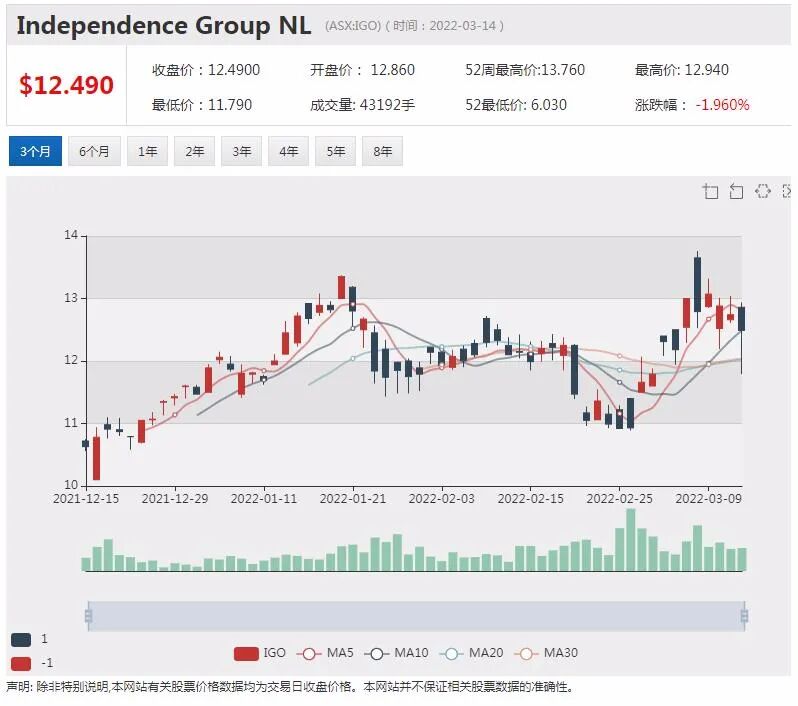The height and width of the screenshot is (706, 798).
Task: Click the first candlestick at 2021-12-15
Action: click(x=86, y=444)
